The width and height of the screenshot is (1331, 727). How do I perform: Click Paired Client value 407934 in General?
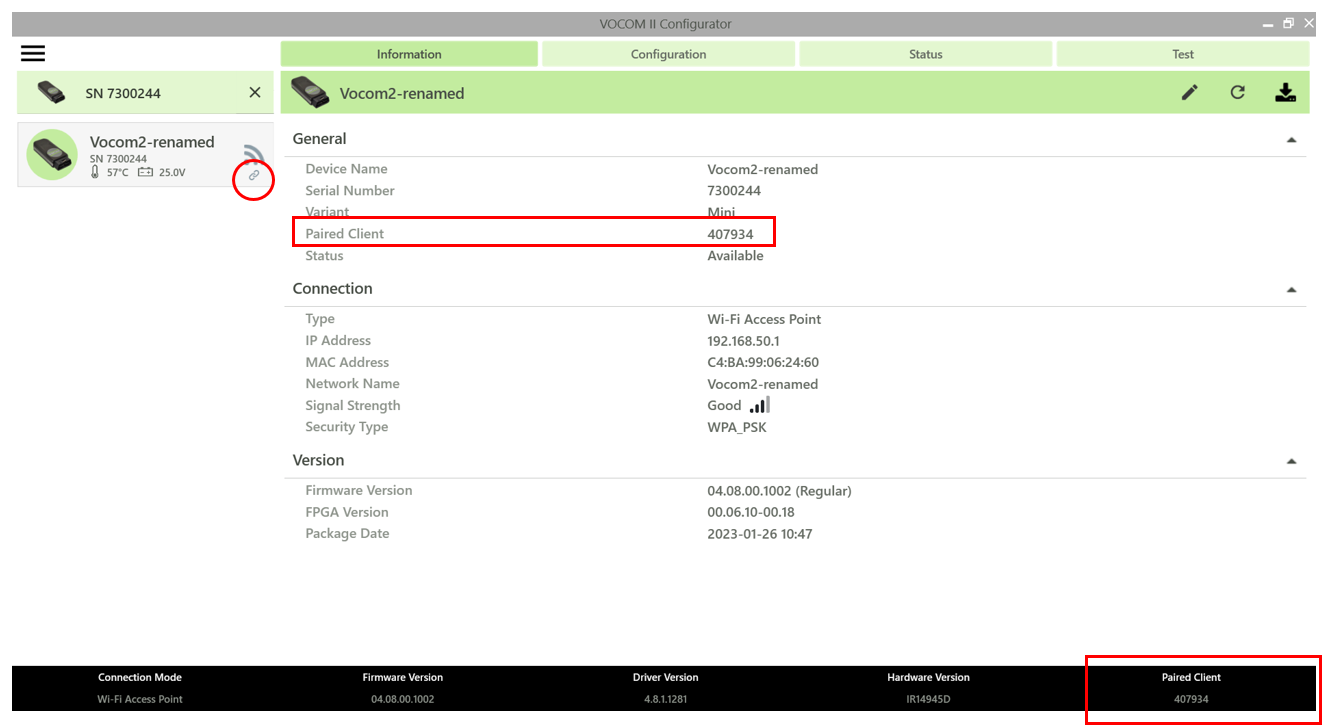(730, 234)
